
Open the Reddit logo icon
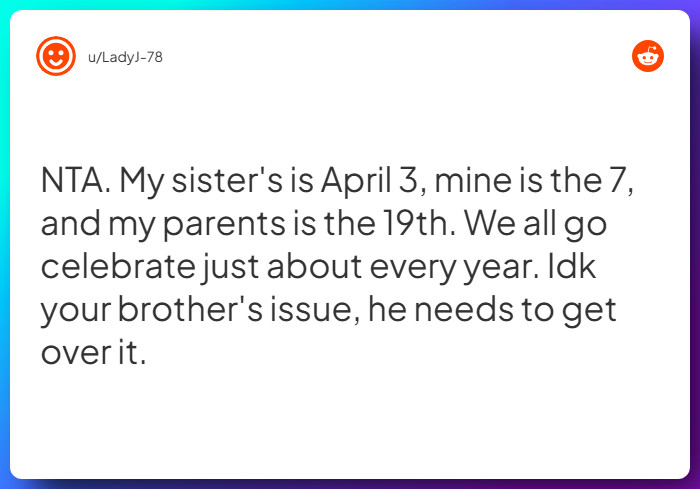click(x=648, y=57)
